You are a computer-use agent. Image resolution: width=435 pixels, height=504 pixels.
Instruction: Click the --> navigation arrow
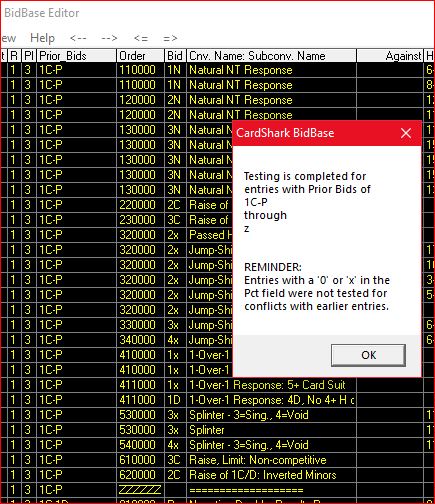tap(109, 38)
